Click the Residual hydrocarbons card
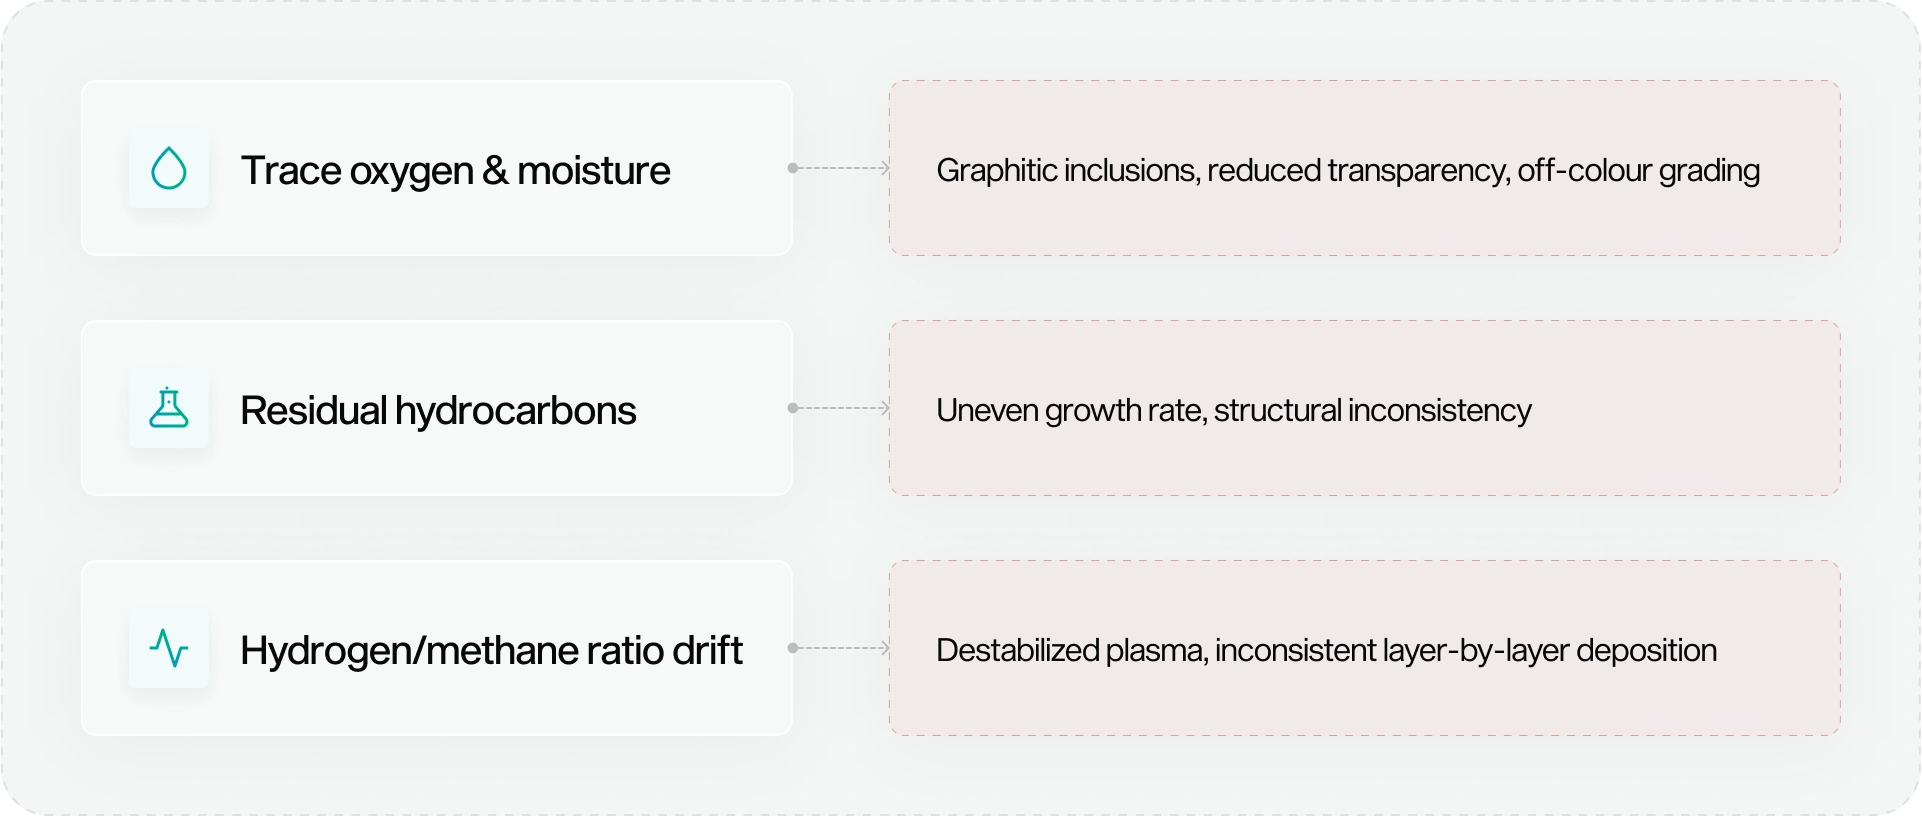This screenshot has width=1922, height=828. pyautogui.click(x=437, y=408)
